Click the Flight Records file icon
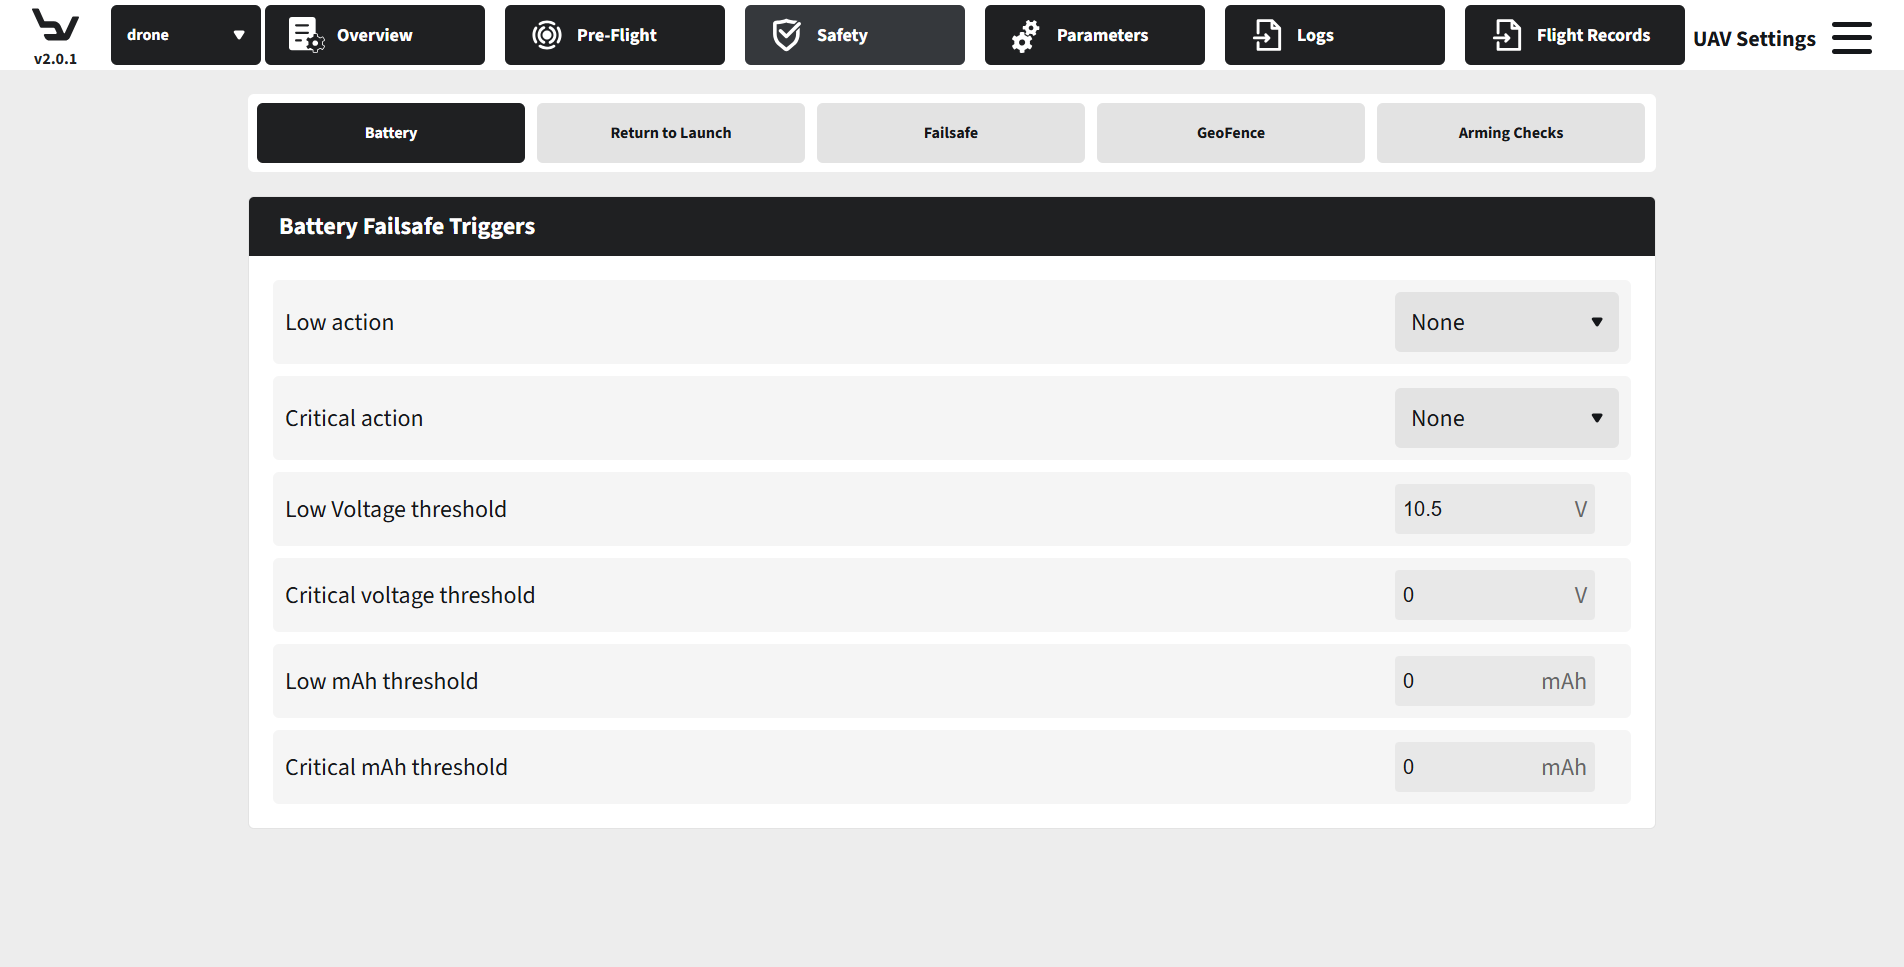Image resolution: width=1904 pixels, height=967 pixels. pos(1507,35)
